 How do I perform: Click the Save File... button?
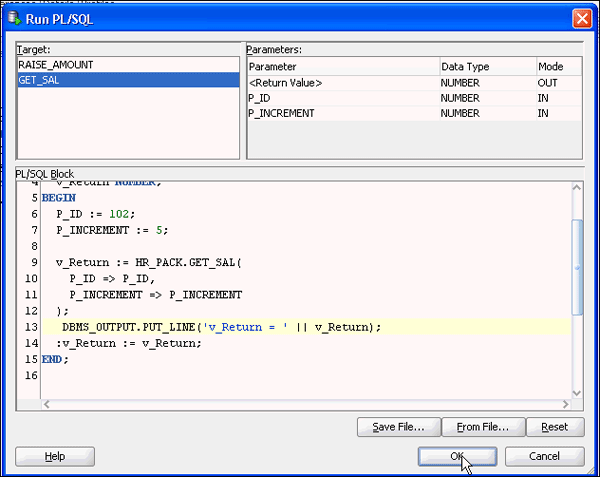(x=399, y=427)
